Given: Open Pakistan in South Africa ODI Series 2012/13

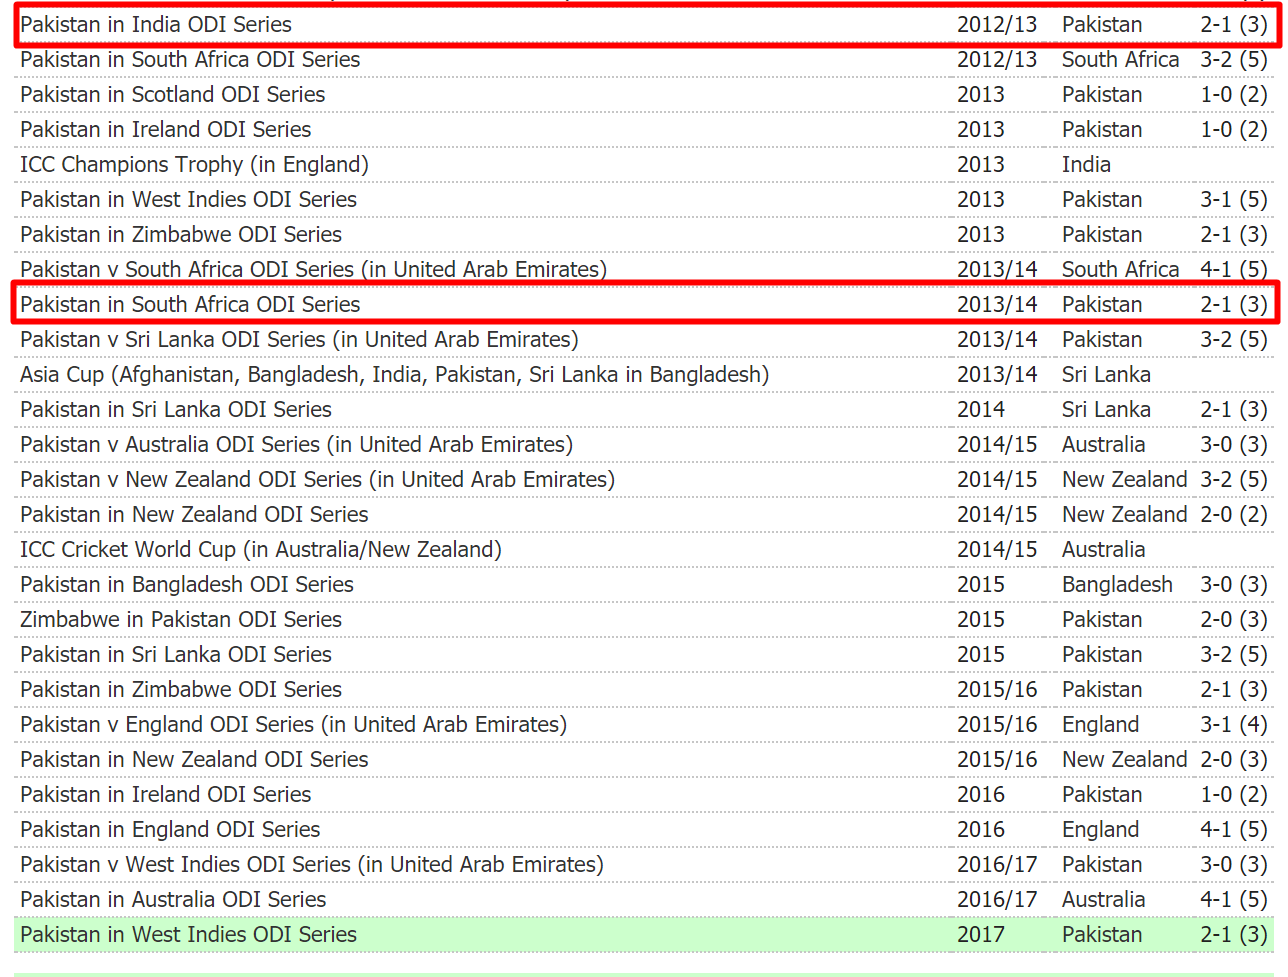Looking at the screenshot, I should point(190,59).
